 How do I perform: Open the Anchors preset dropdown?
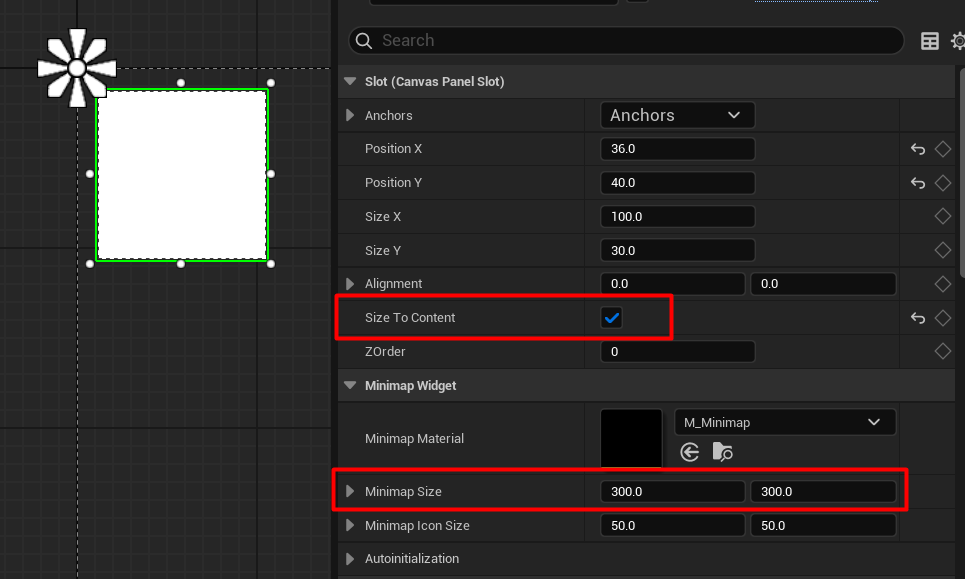click(677, 115)
